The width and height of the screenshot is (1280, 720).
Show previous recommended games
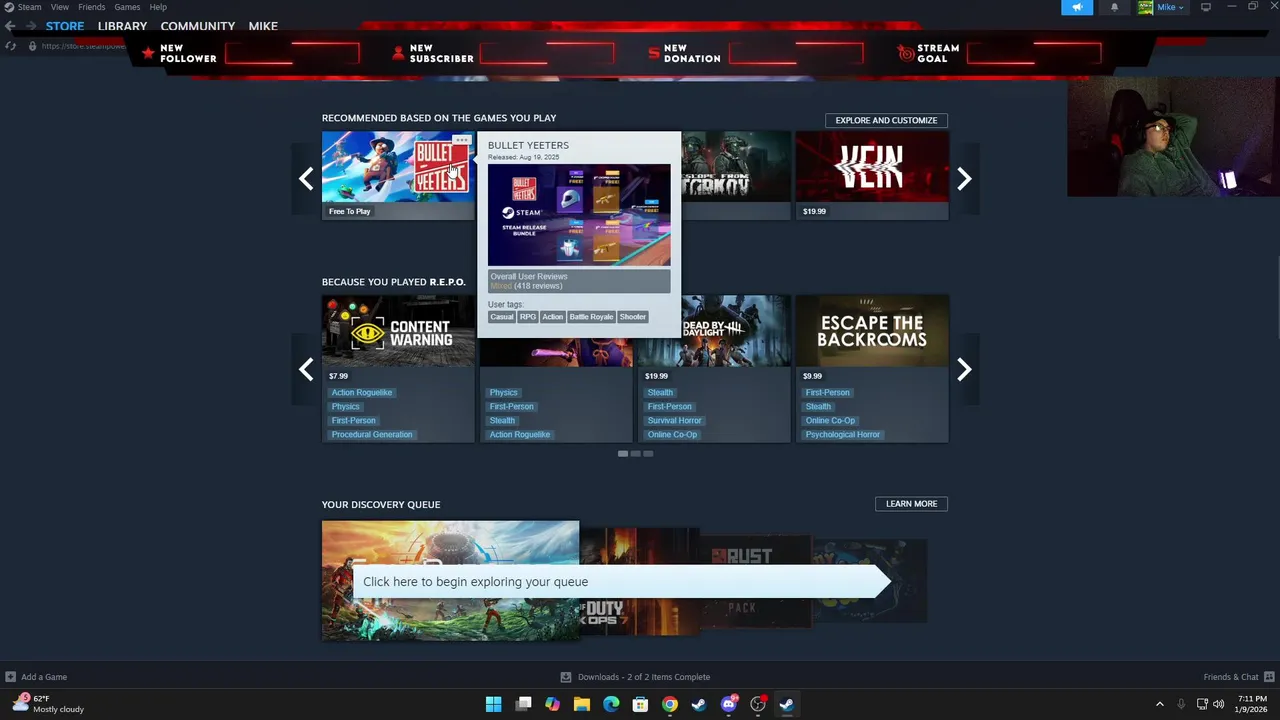(x=306, y=179)
